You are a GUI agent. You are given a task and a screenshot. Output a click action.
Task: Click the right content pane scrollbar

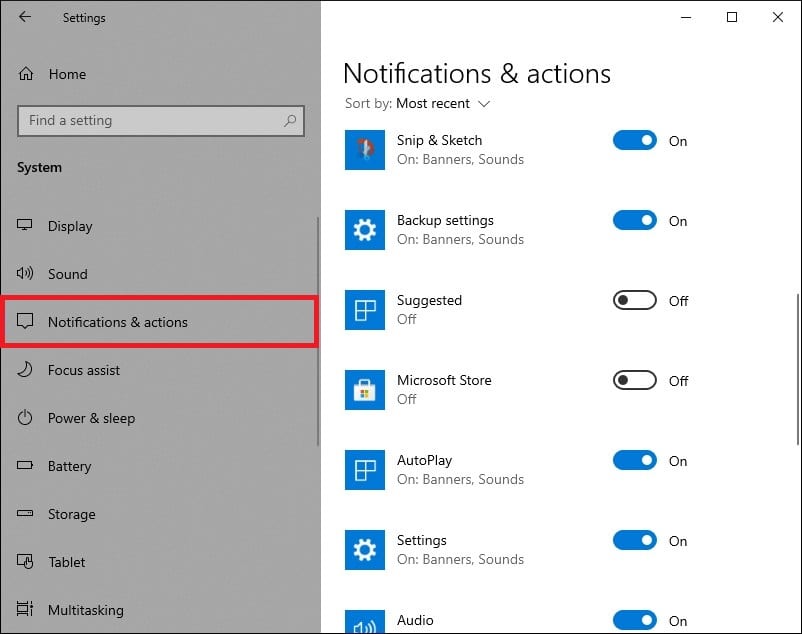tap(798, 369)
